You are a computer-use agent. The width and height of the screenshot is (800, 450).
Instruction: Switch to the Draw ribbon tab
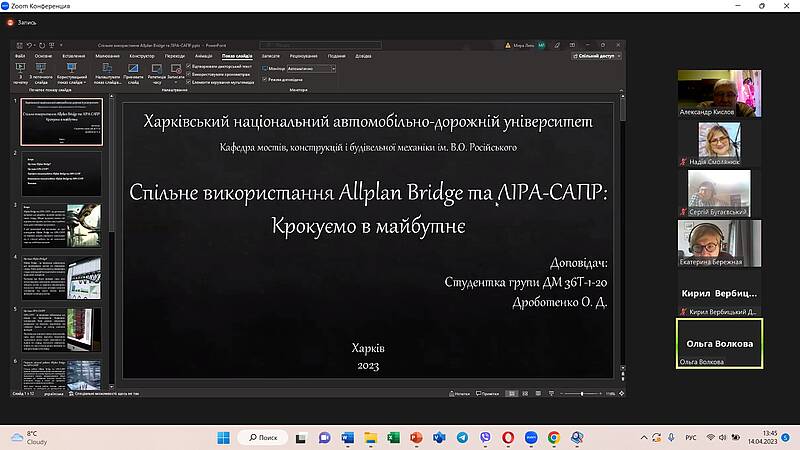point(108,56)
